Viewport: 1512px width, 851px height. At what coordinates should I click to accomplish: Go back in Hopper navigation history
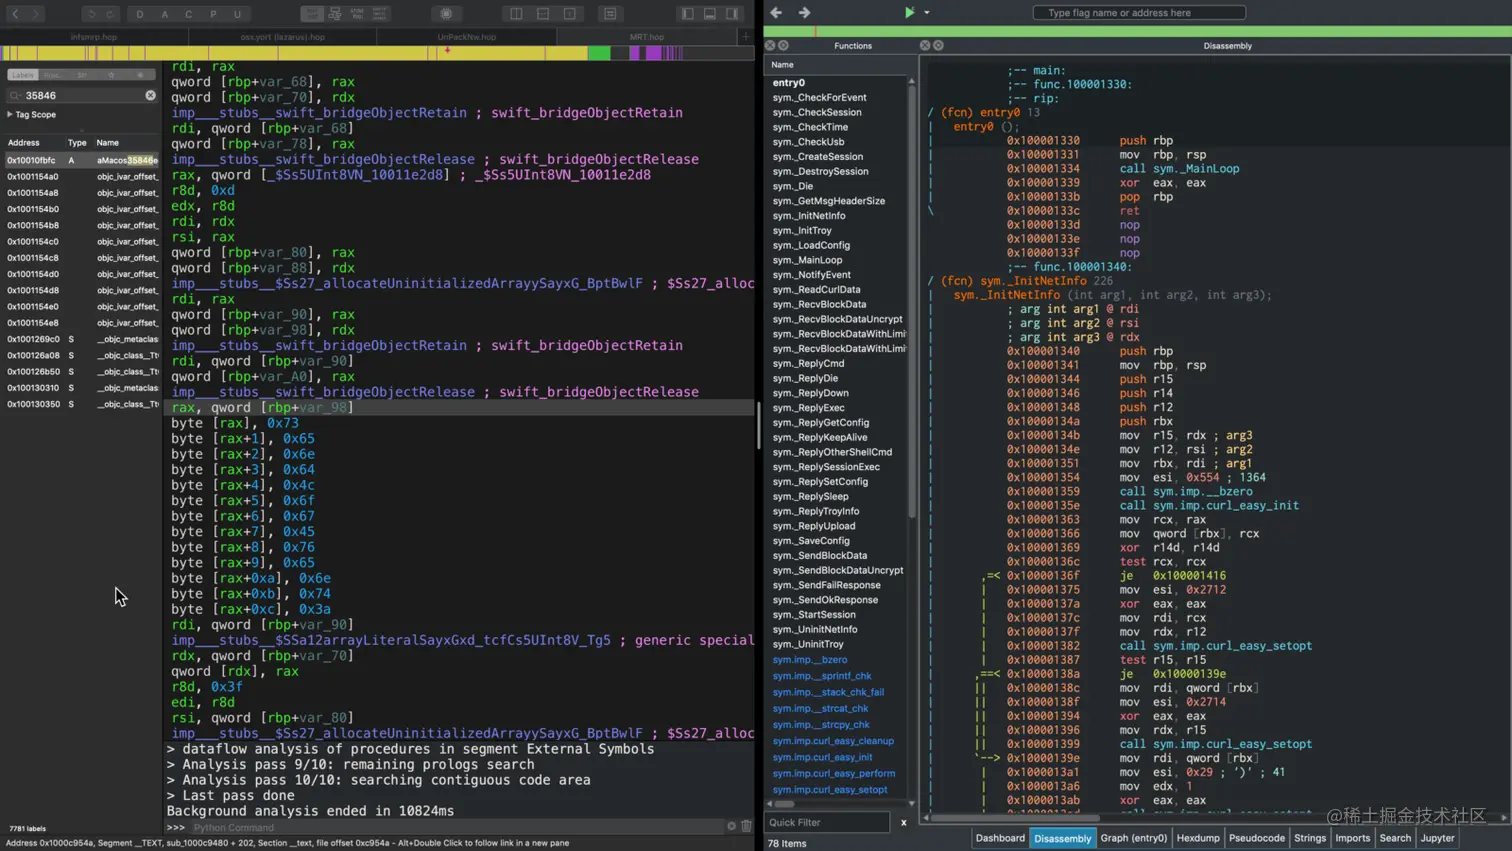point(15,14)
